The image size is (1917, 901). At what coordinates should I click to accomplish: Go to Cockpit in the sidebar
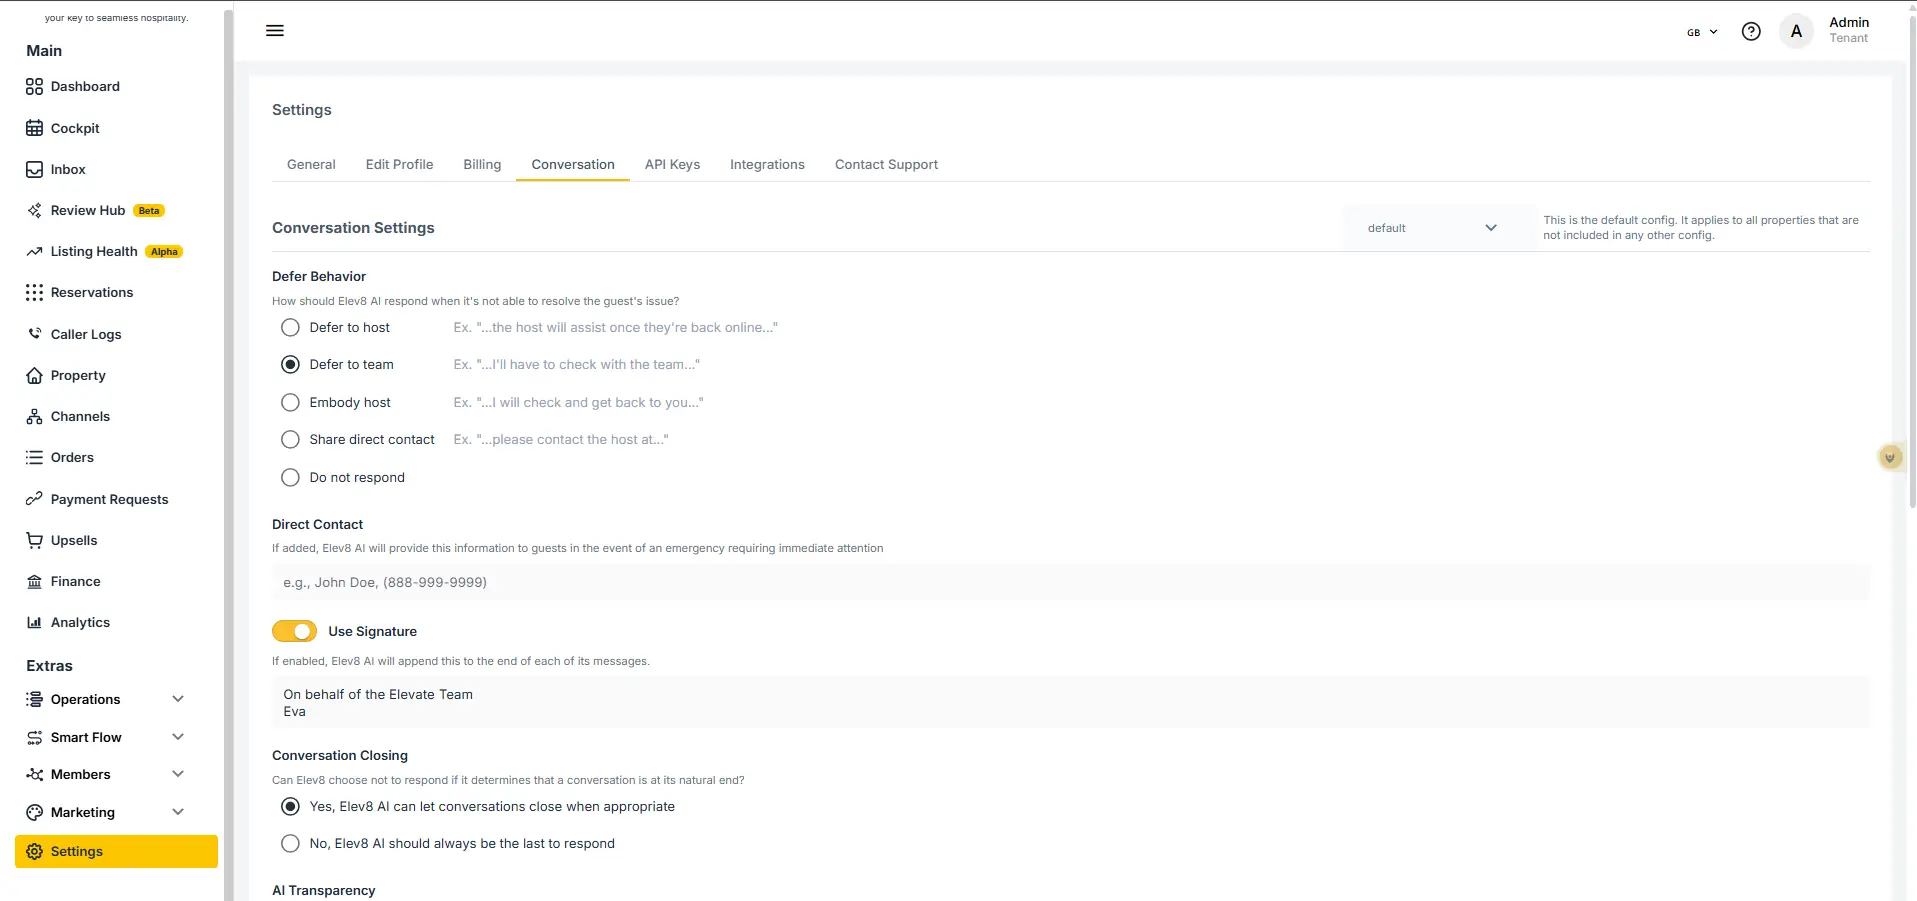point(62,128)
